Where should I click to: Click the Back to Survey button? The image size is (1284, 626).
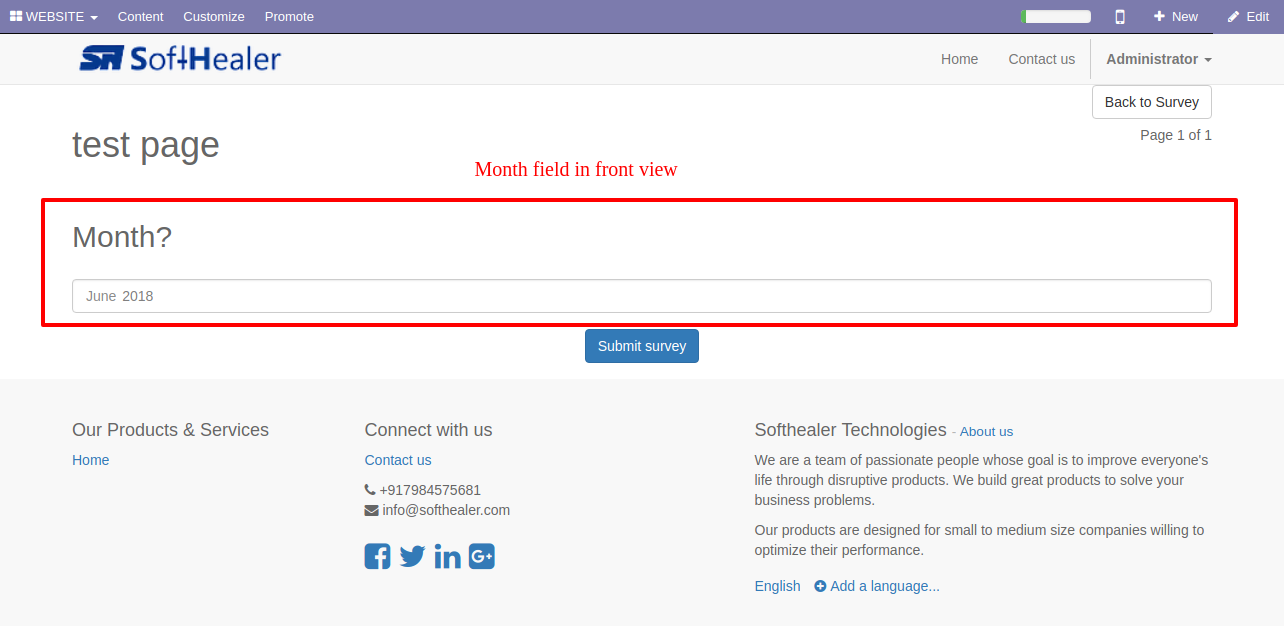coord(1151,102)
